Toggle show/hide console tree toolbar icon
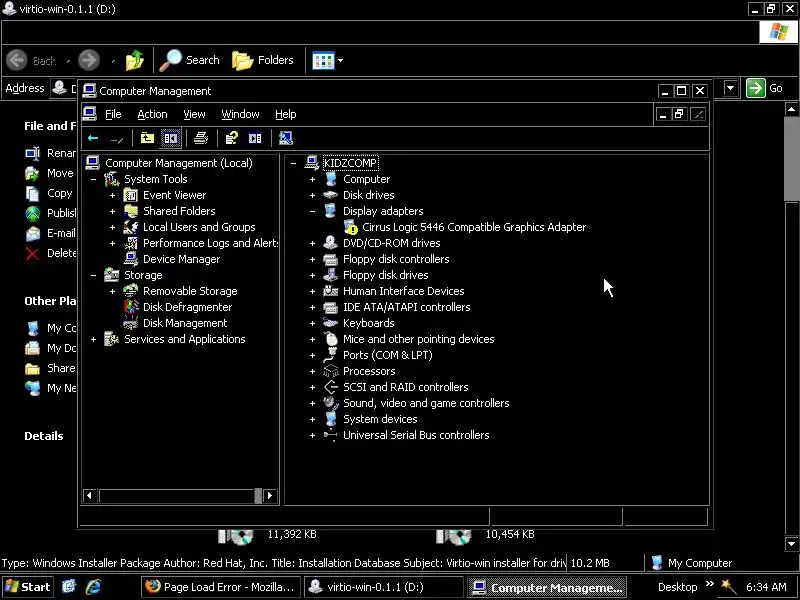Viewport: 800px width, 600px height. (x=170, y=138)
